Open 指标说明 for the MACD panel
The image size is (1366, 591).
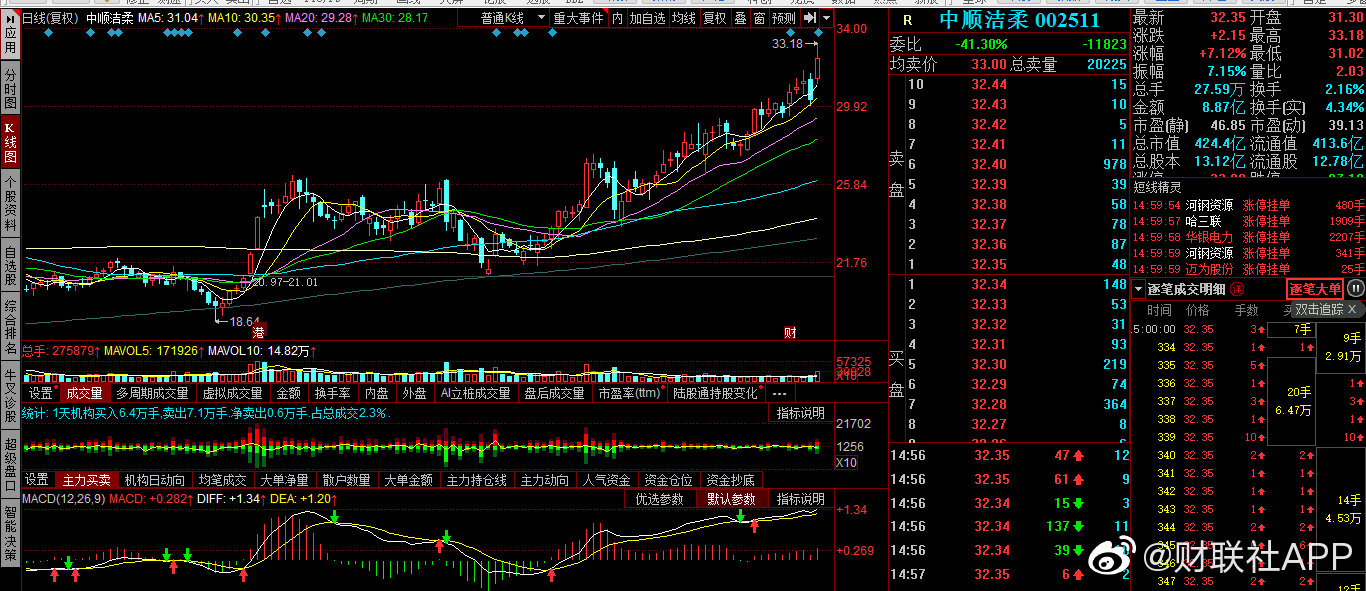click(x=800, y=499)
